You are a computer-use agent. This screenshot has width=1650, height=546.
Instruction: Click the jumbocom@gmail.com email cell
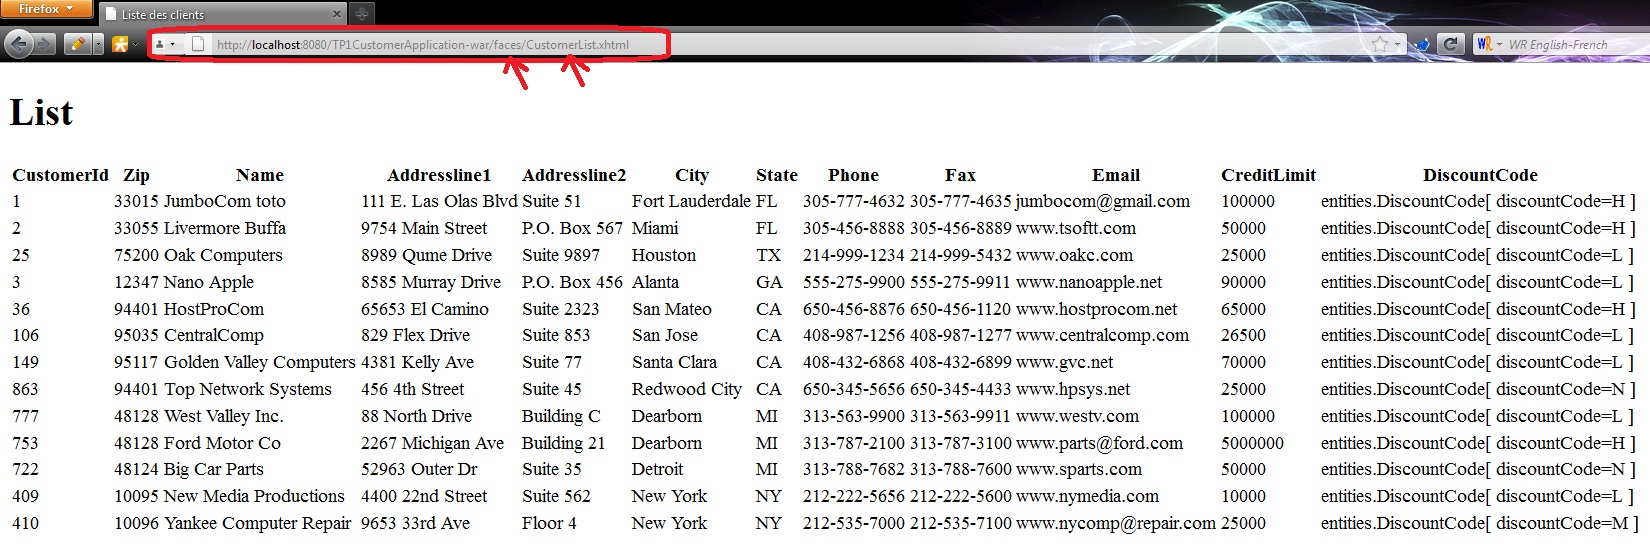point(1103,201)
